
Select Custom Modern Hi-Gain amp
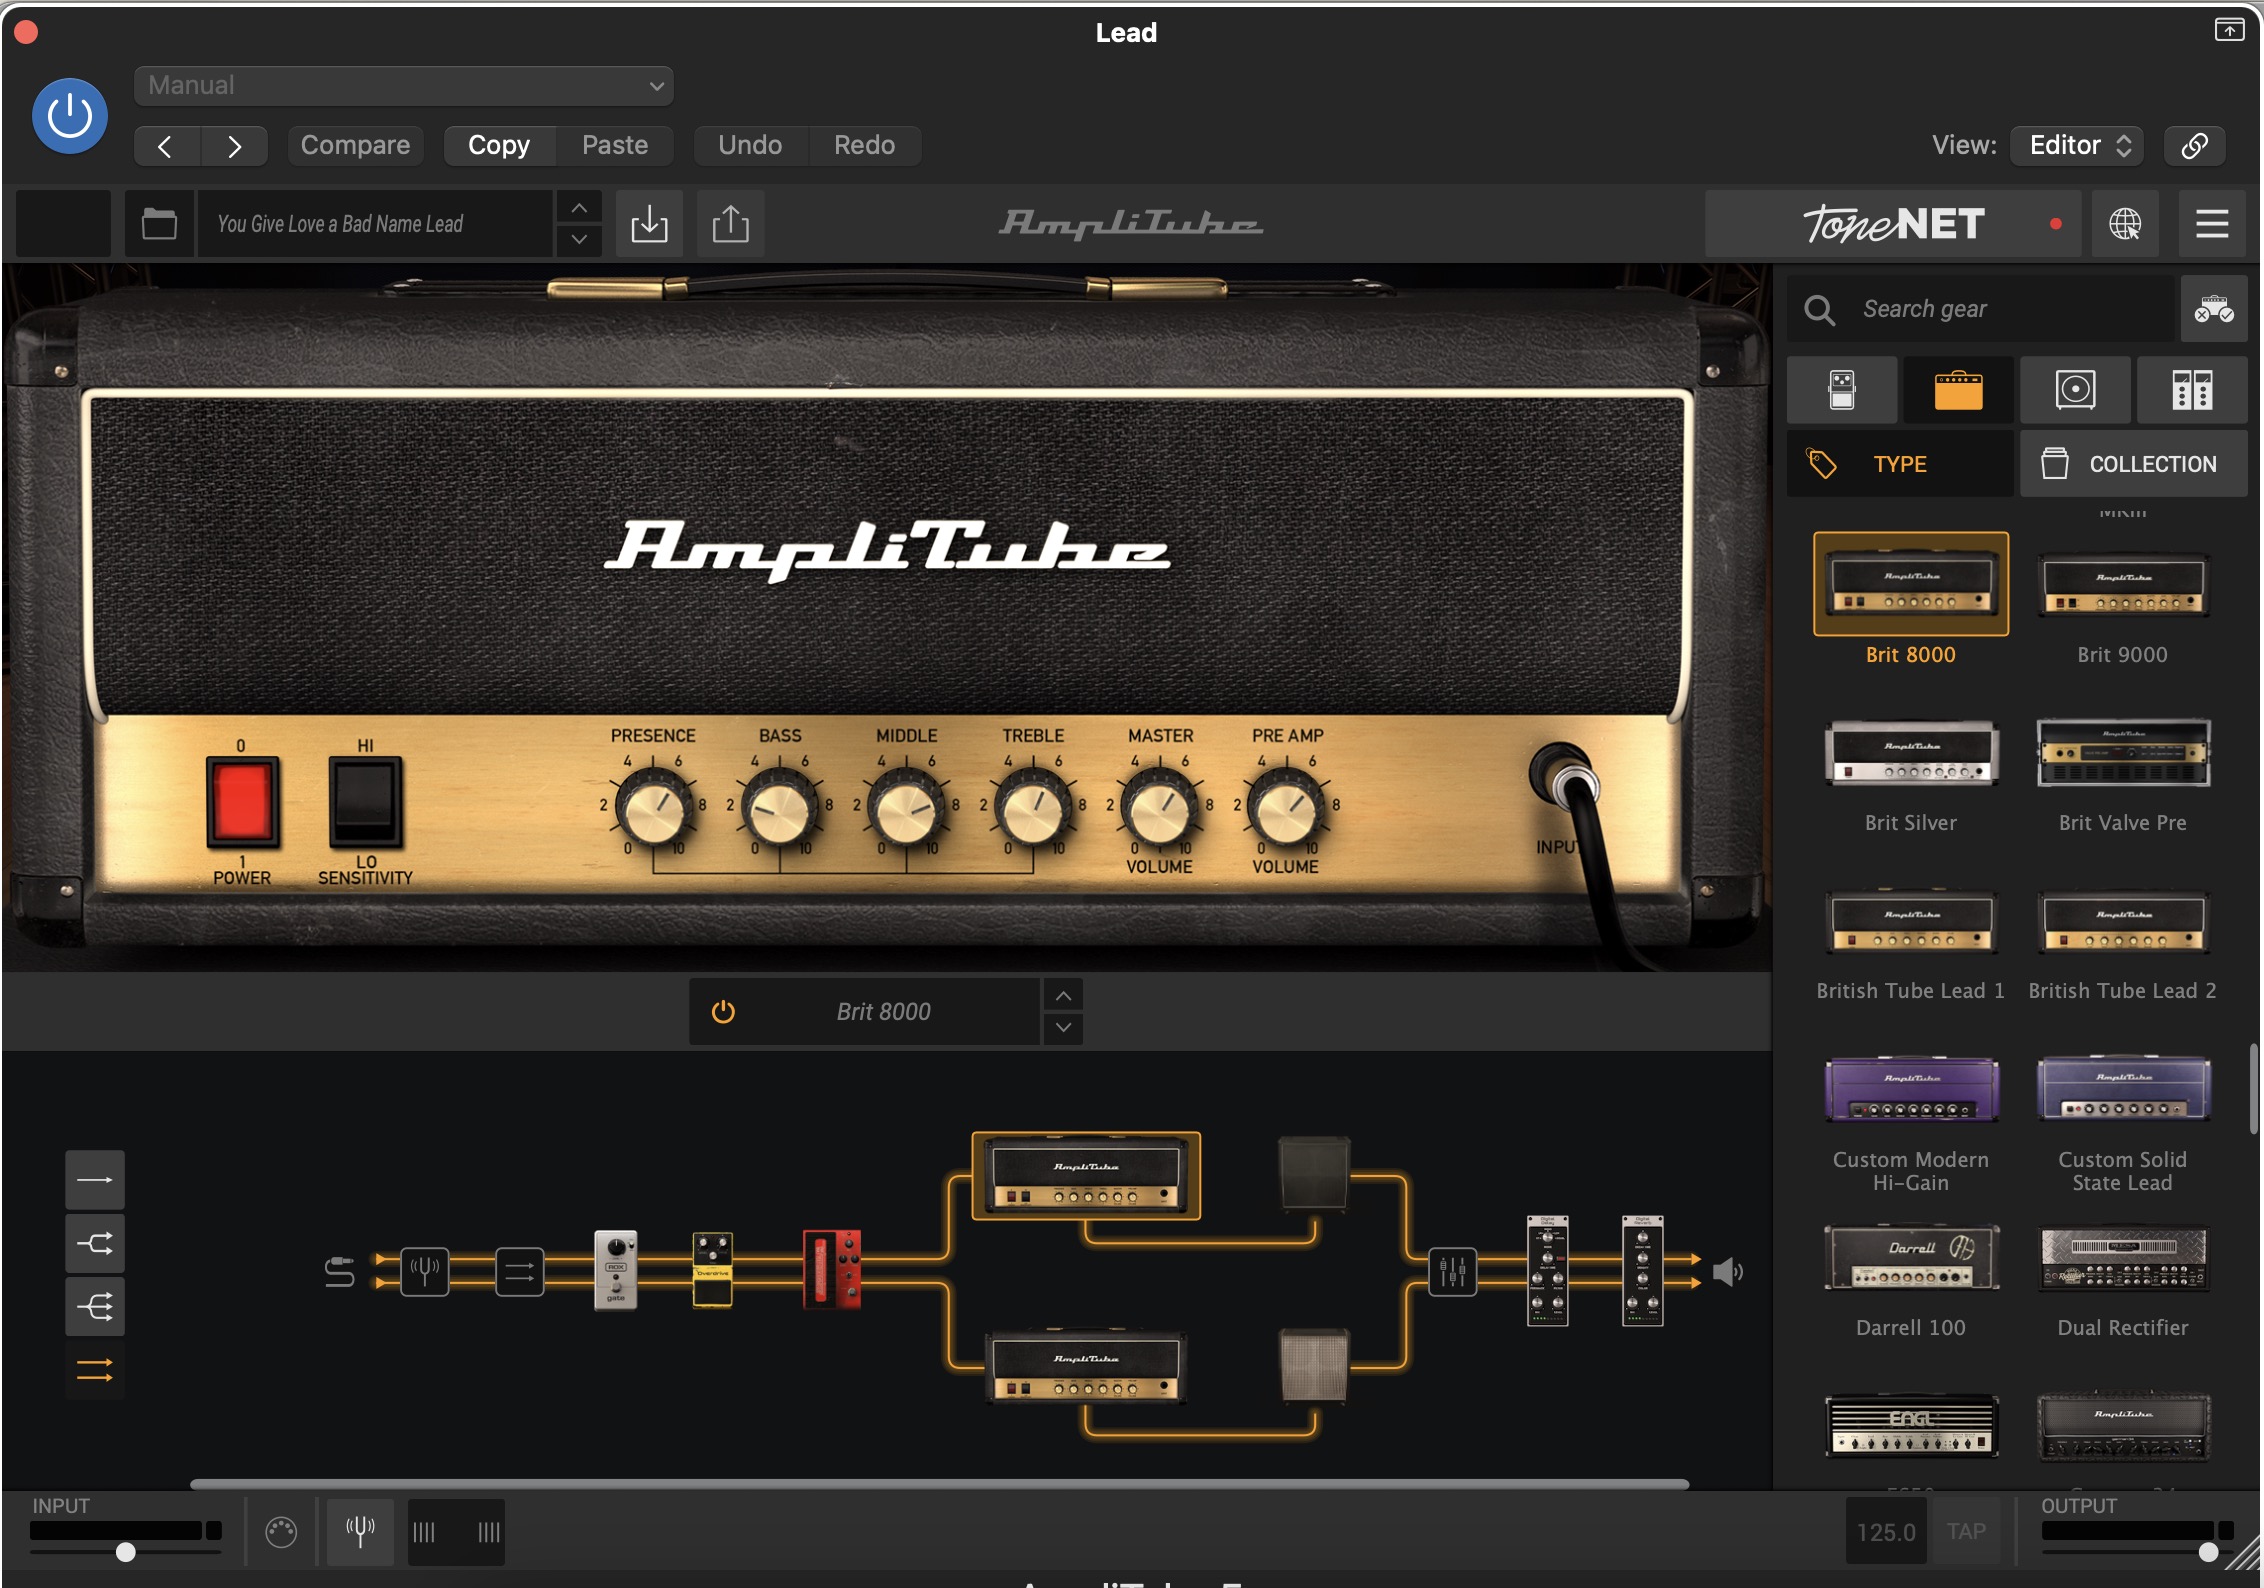(1911, 1089)
